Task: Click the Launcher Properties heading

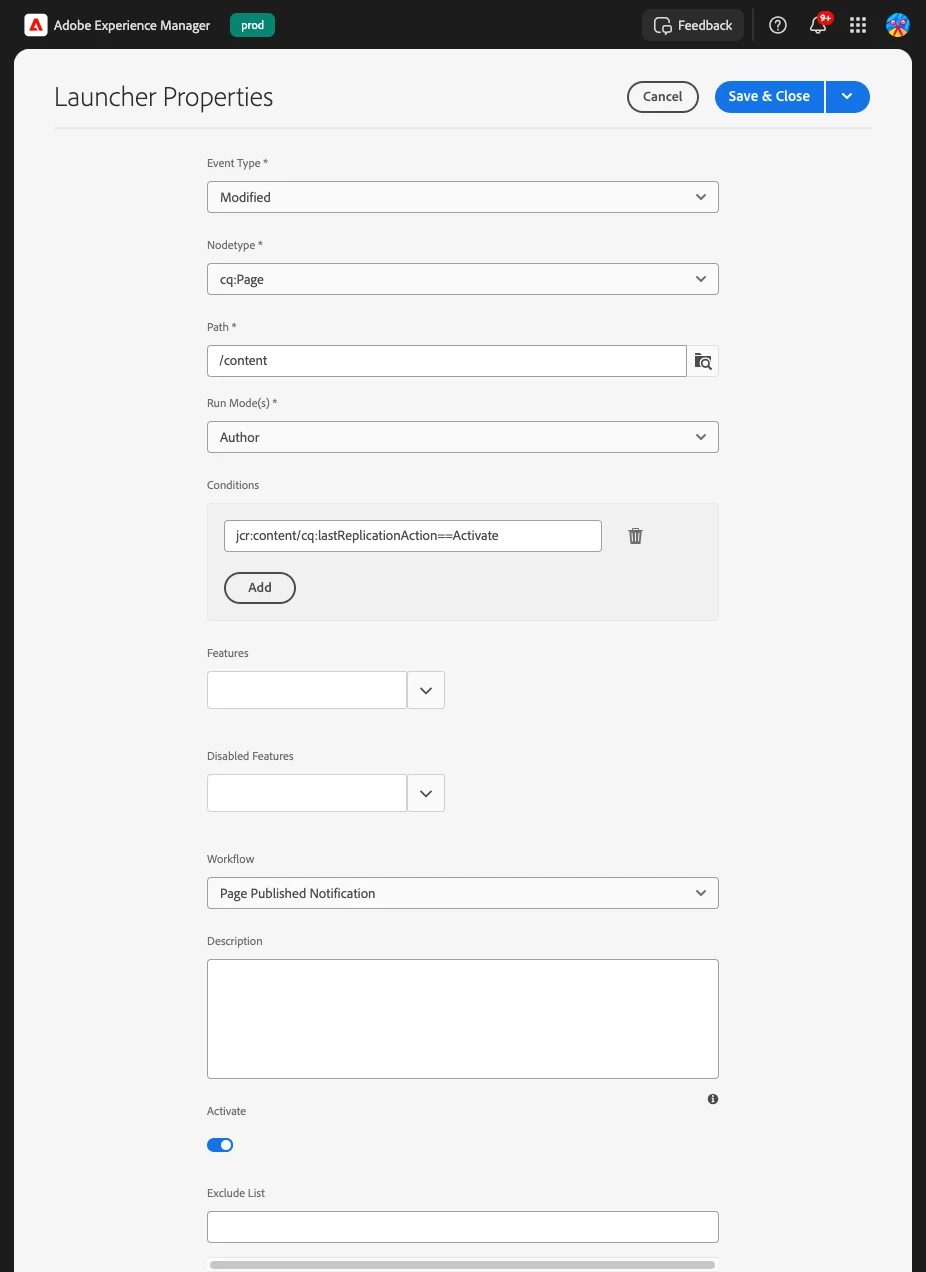Action: point(164,97)
